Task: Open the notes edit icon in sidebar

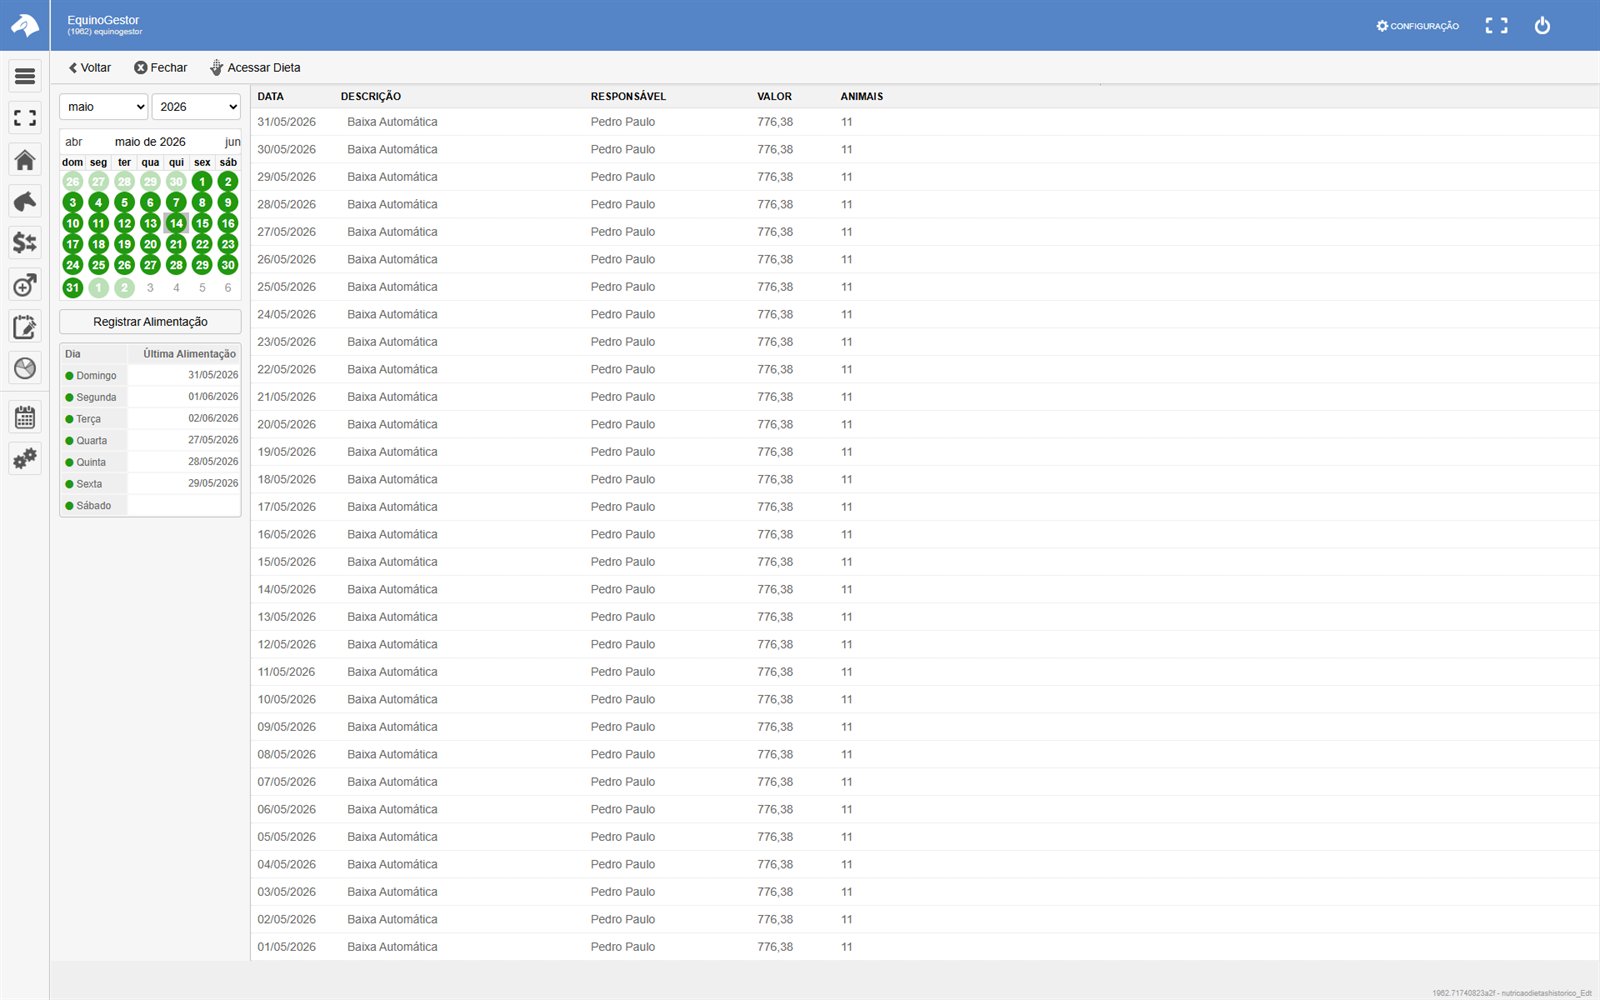Action: tap(25, 327)
